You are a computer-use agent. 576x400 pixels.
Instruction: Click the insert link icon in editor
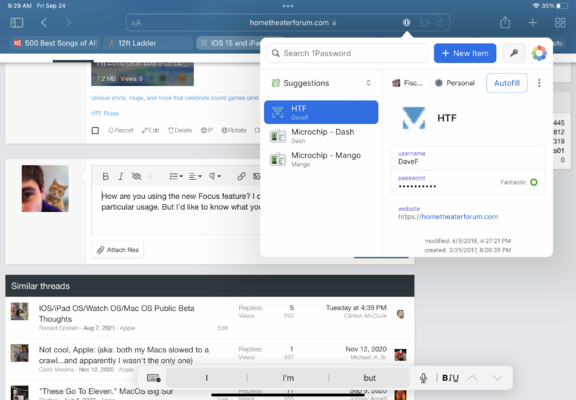click(x=241, y=177)
